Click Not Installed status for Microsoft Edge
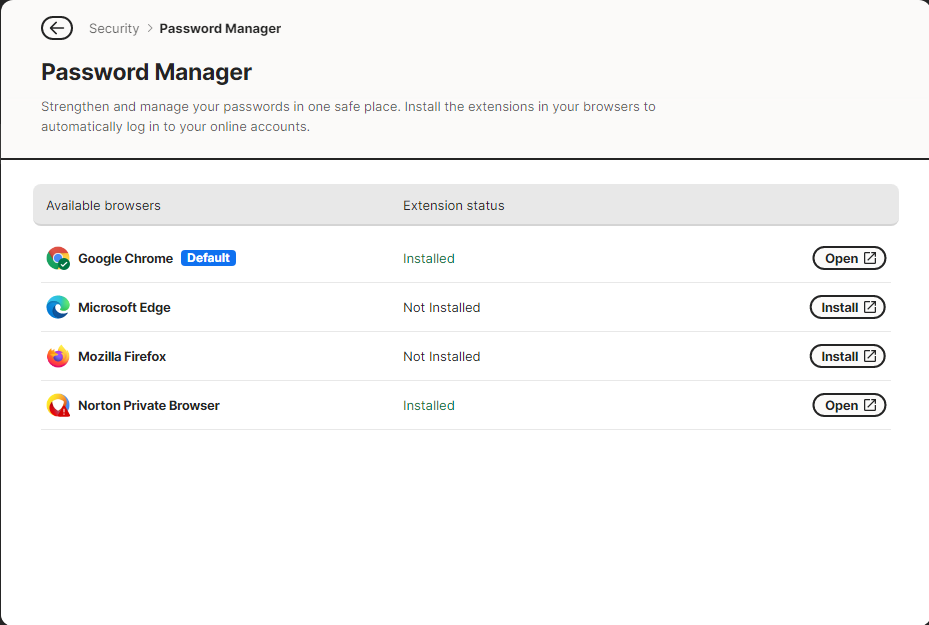929x625 pixels. tap(441, 307)
